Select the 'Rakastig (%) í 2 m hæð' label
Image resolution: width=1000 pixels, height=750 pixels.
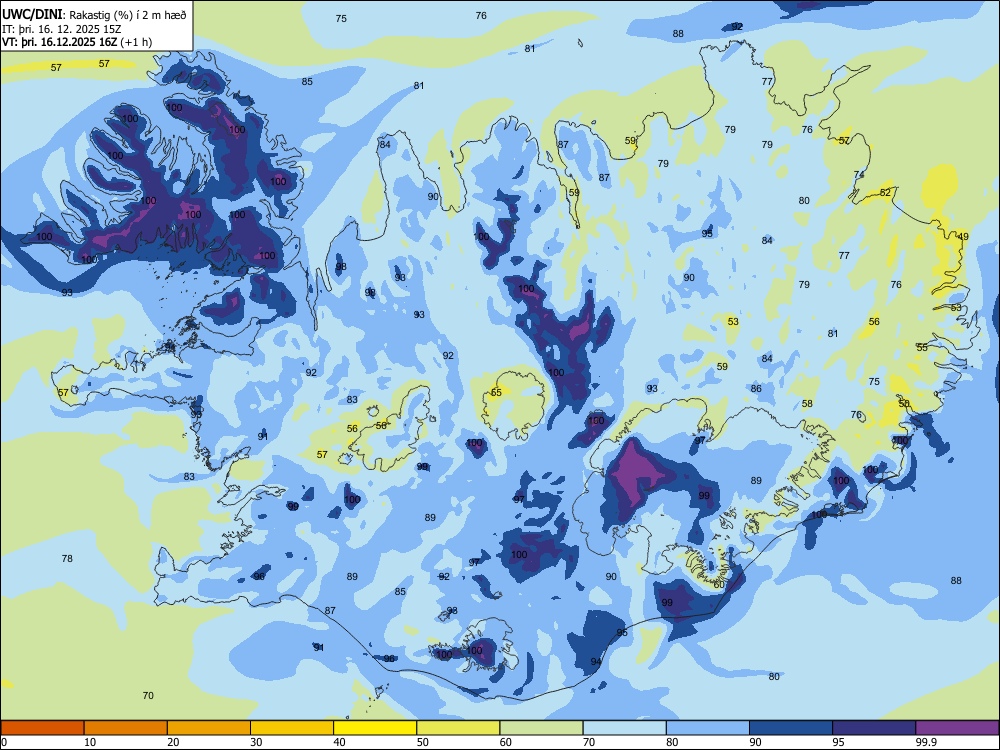[128, 15]
